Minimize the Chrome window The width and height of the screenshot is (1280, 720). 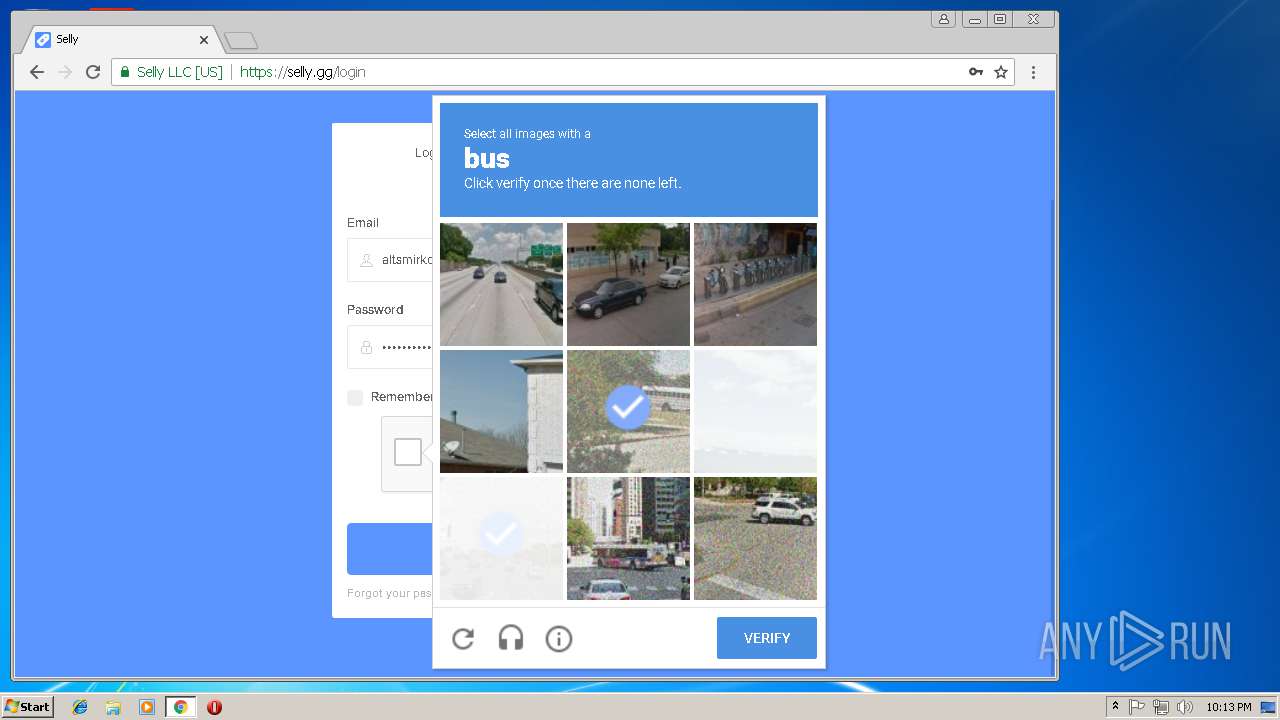974,19
